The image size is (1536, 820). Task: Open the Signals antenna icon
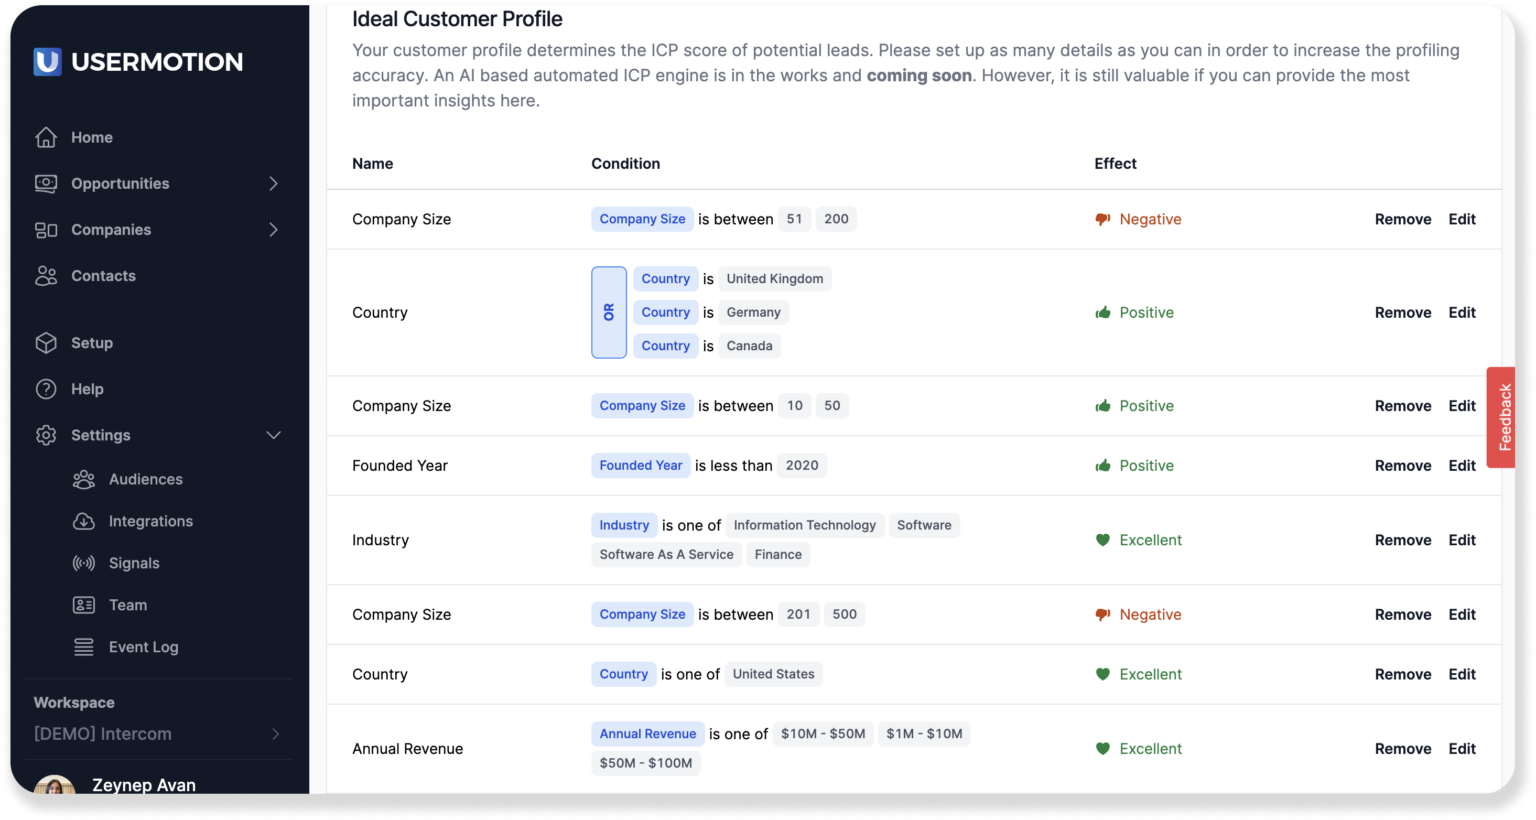click(x=84, y=562)
